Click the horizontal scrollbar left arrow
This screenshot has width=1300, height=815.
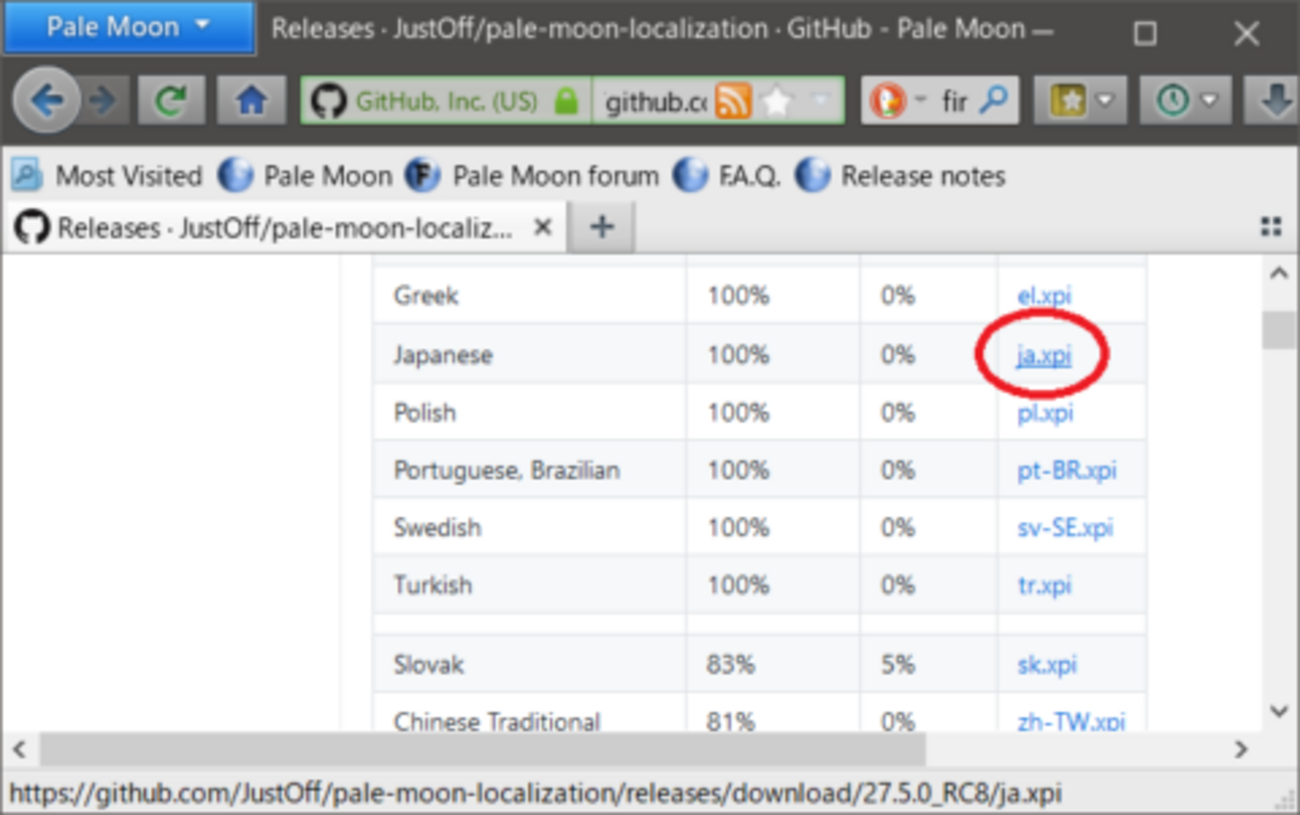click(19, 748)
